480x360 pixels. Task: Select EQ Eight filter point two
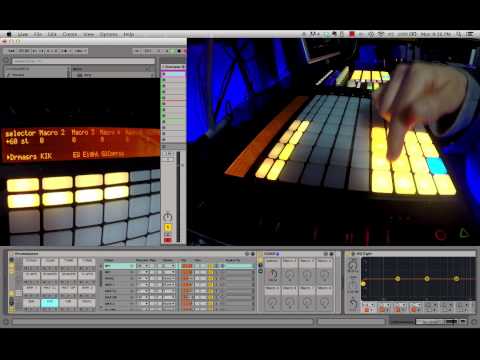(x=397, y=278)
